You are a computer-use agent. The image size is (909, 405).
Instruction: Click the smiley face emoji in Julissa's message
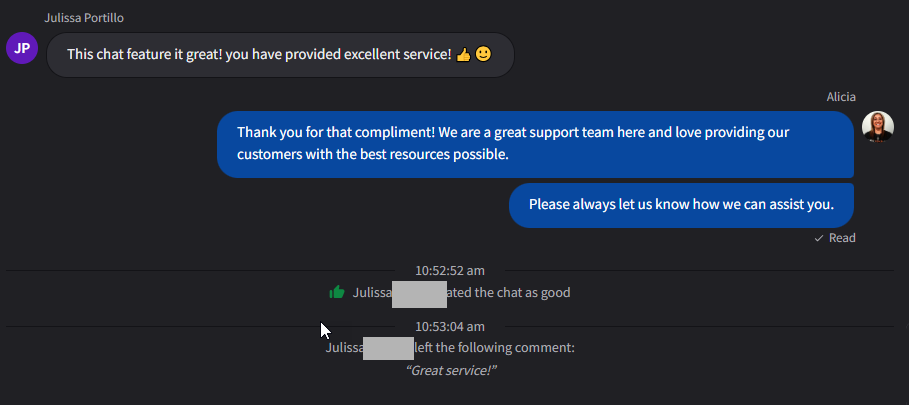[x=483, y=54]
